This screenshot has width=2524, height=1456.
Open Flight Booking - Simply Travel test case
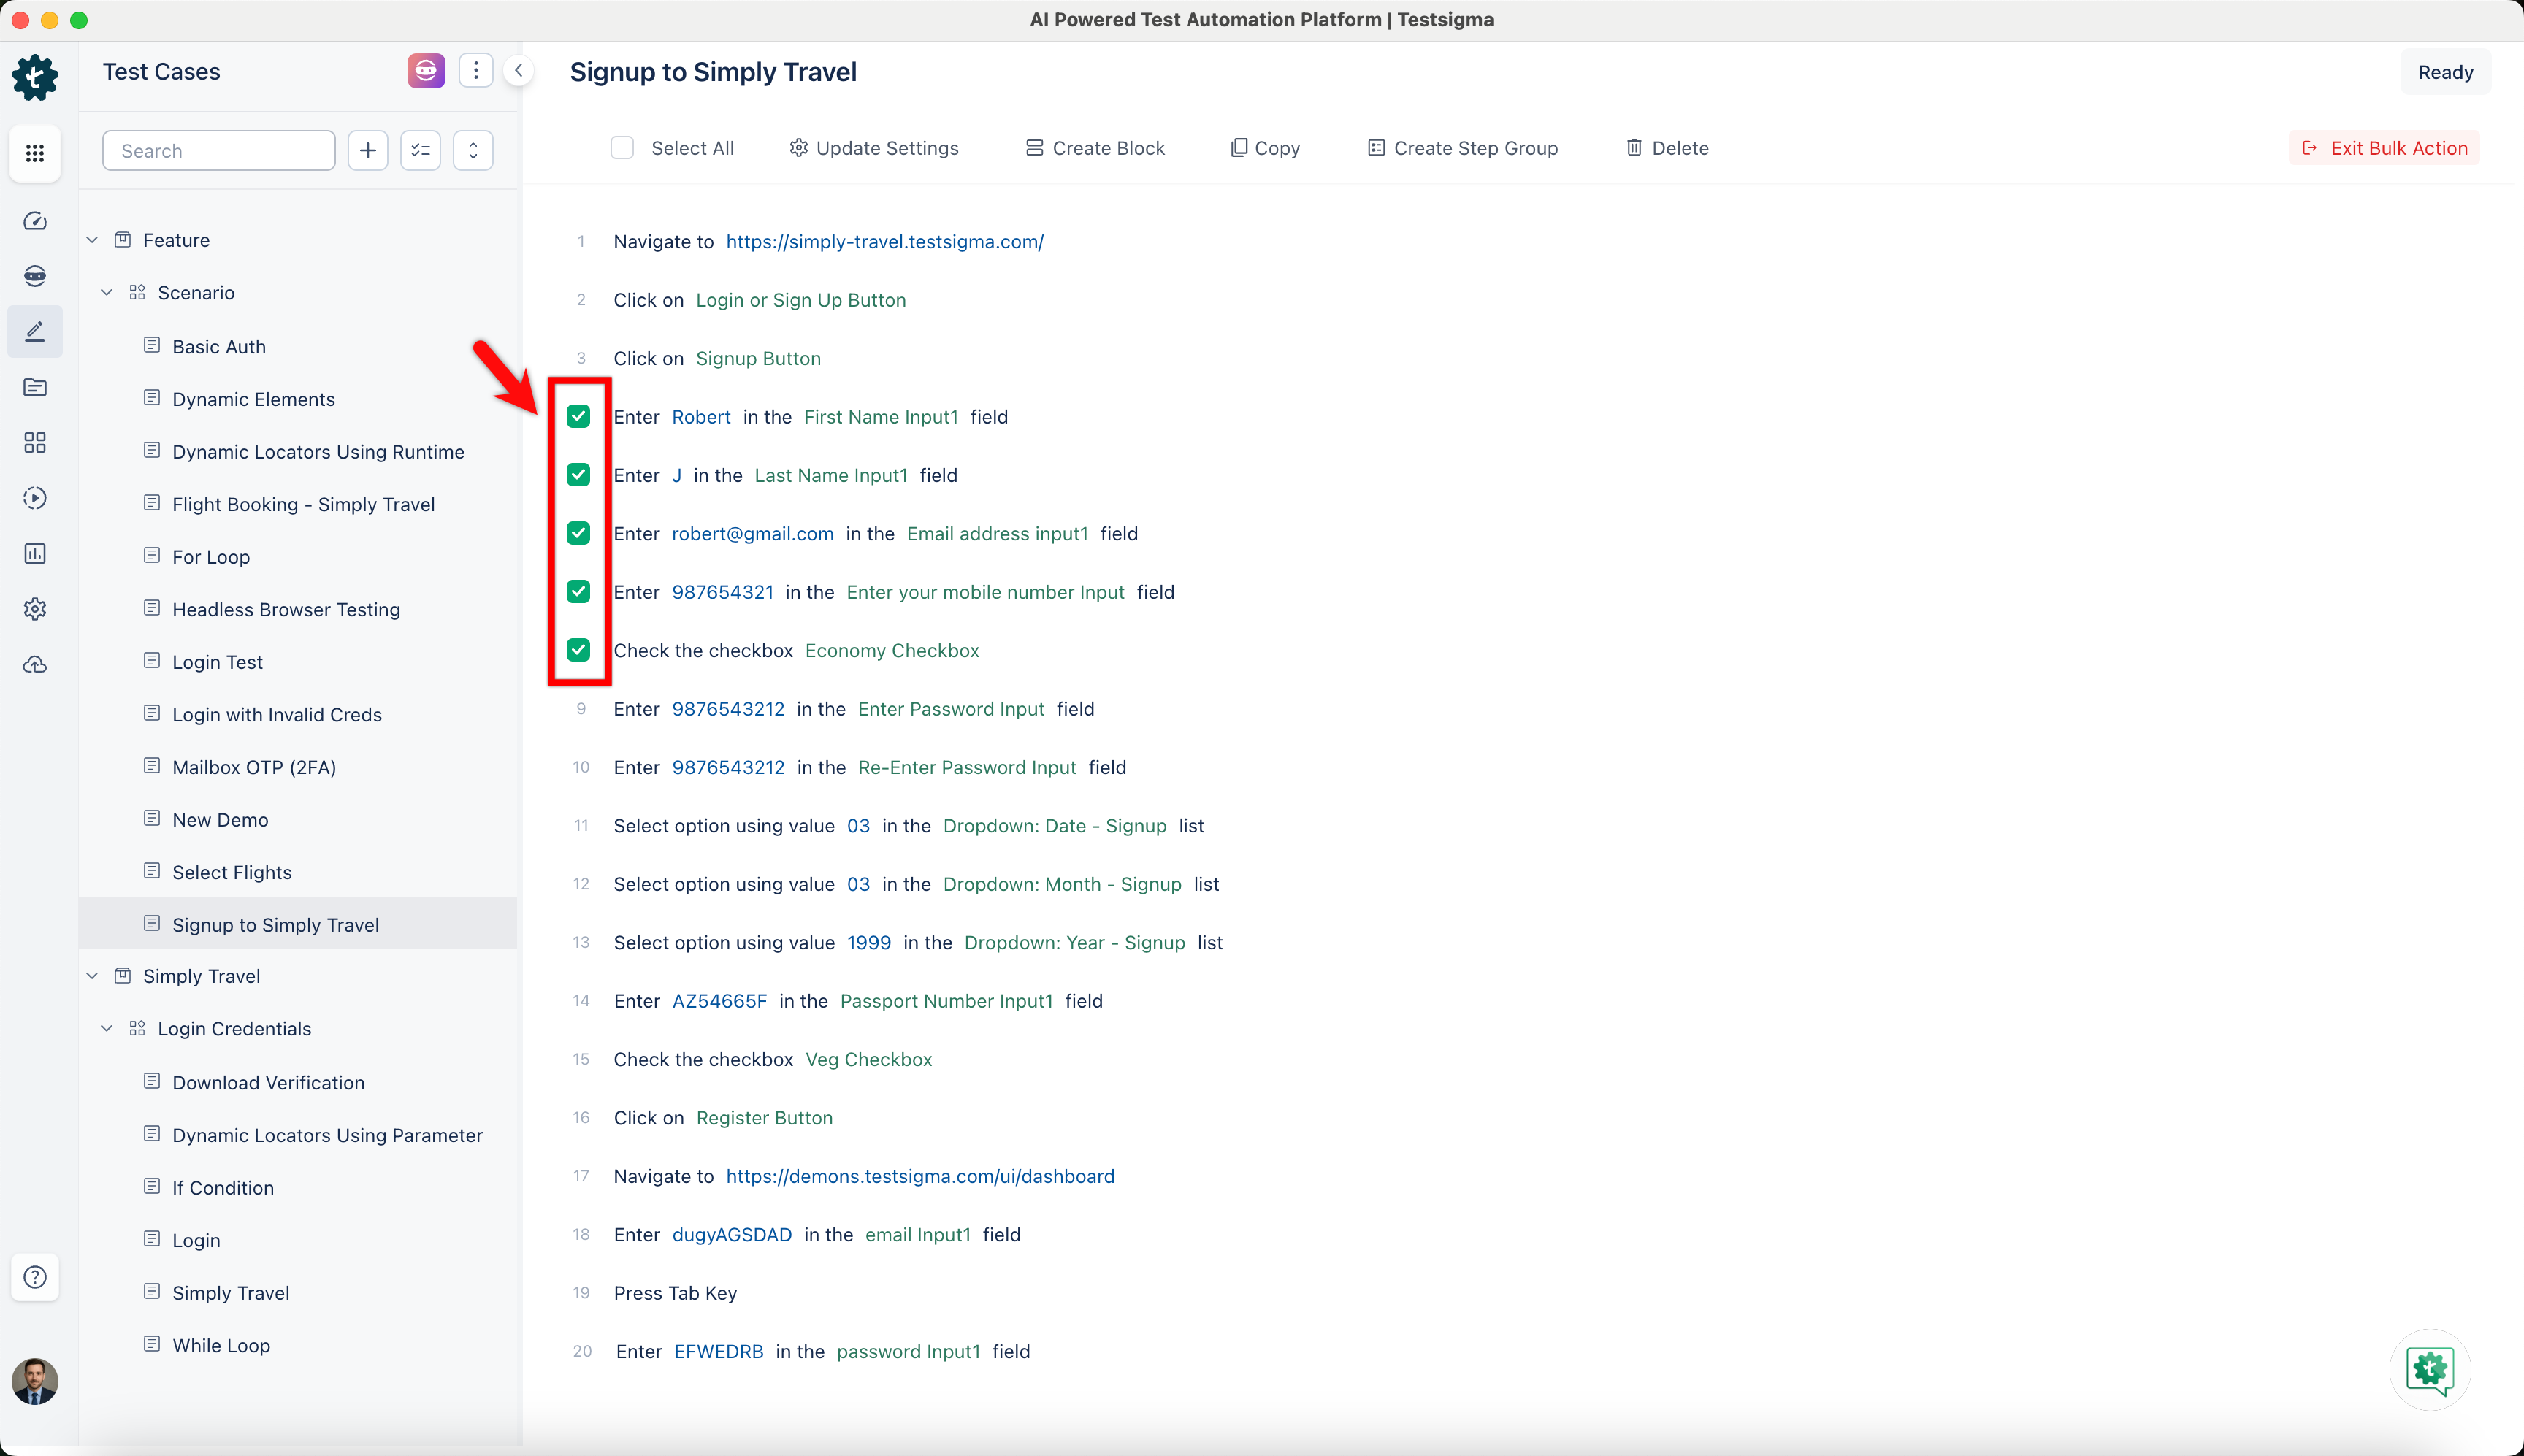303,504
